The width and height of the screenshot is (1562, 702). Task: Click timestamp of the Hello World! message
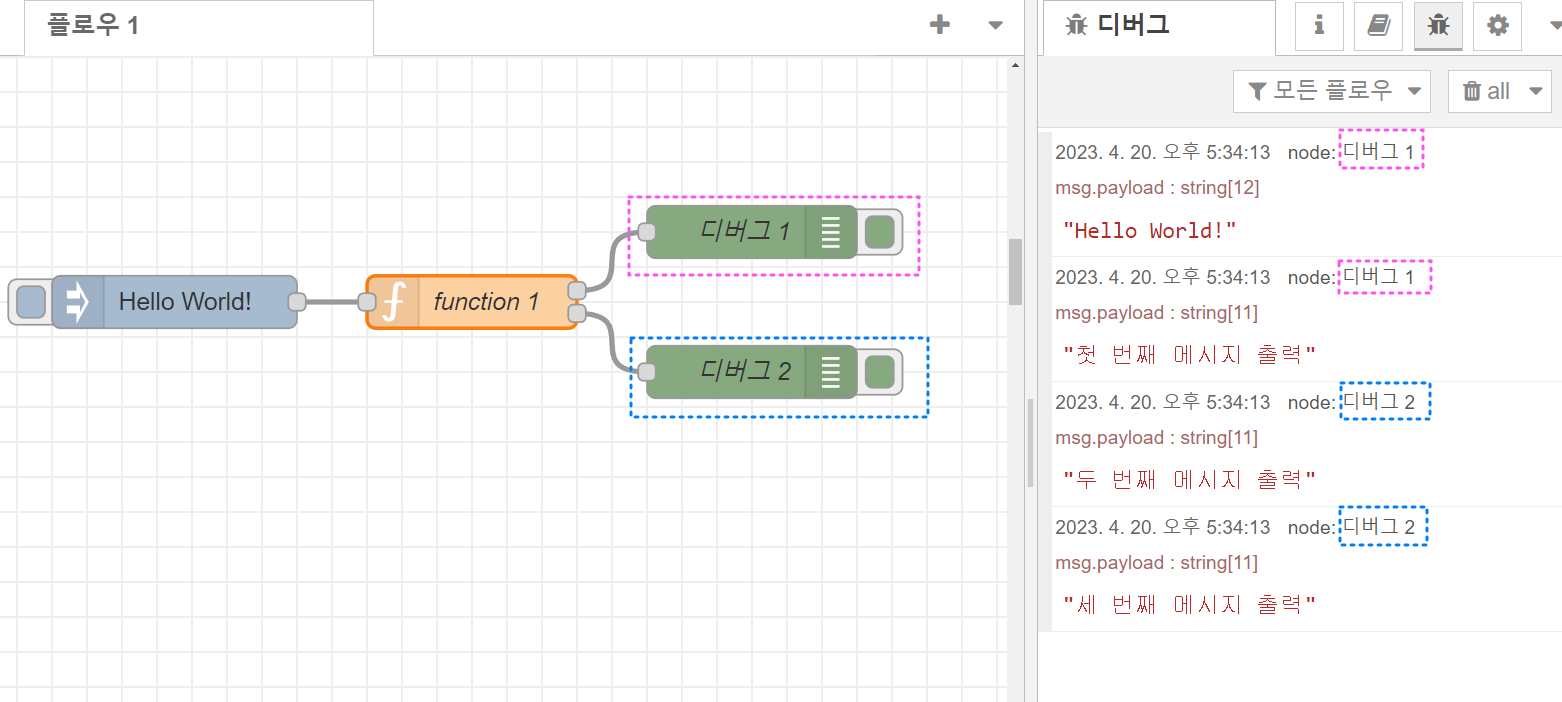[1162, 152]
